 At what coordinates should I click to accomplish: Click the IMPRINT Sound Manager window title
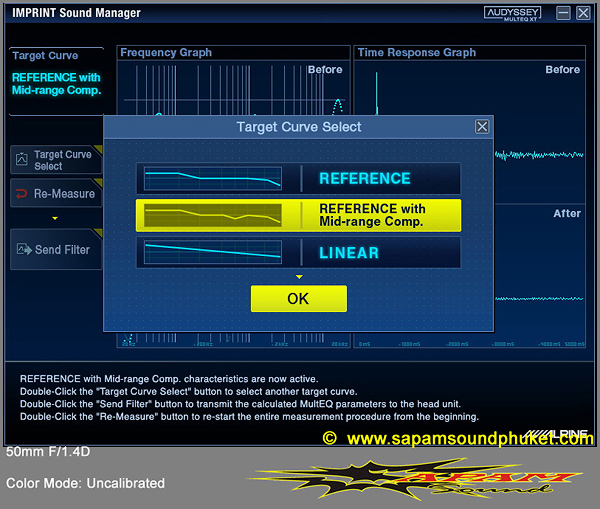77,13
